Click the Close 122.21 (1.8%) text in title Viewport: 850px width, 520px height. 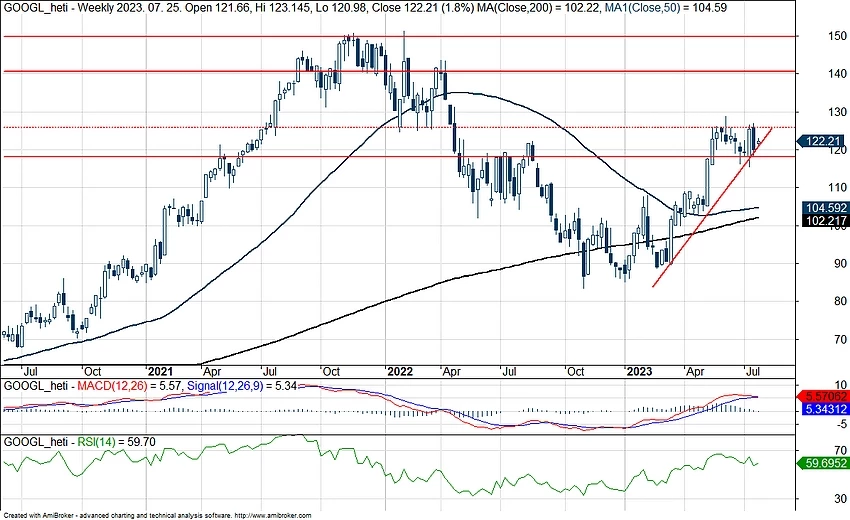coord(423,8)
